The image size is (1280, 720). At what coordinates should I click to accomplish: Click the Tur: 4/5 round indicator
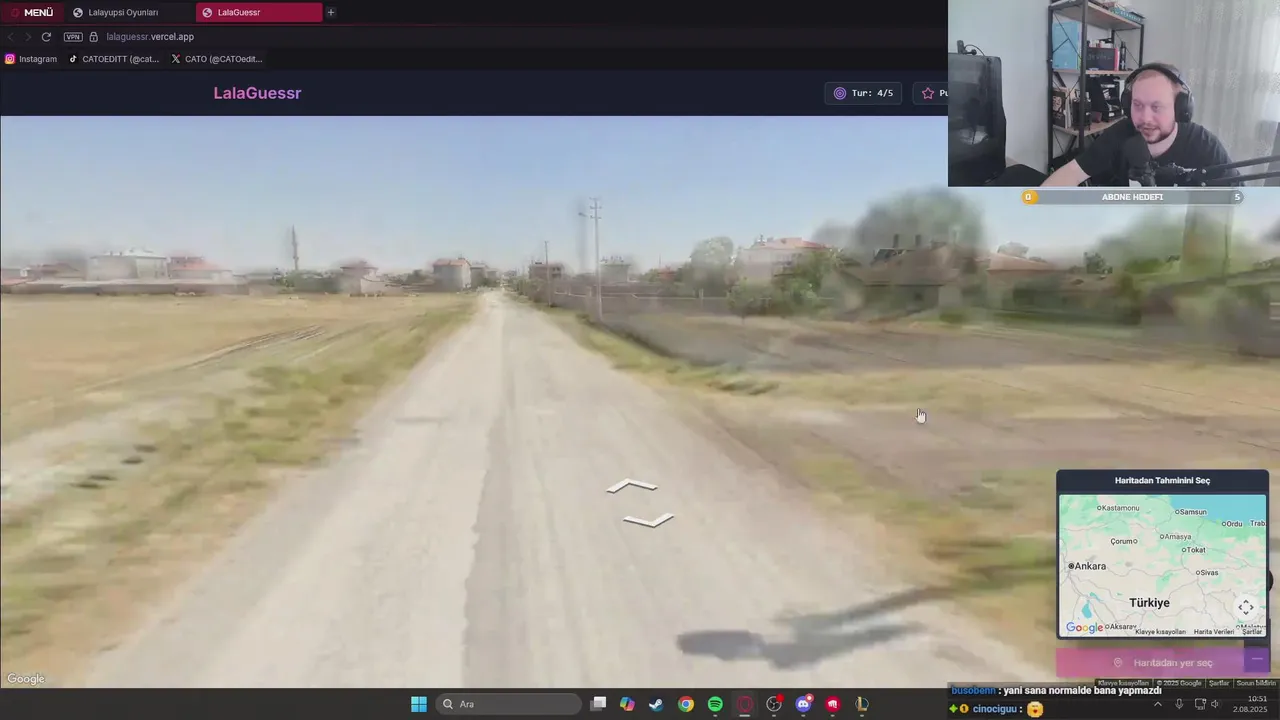(863, 93)
